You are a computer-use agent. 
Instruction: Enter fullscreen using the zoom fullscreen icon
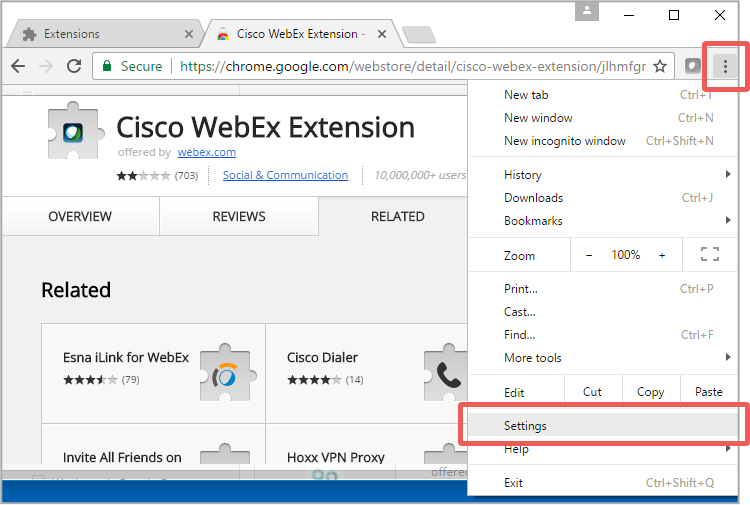(x=710, y=254)
